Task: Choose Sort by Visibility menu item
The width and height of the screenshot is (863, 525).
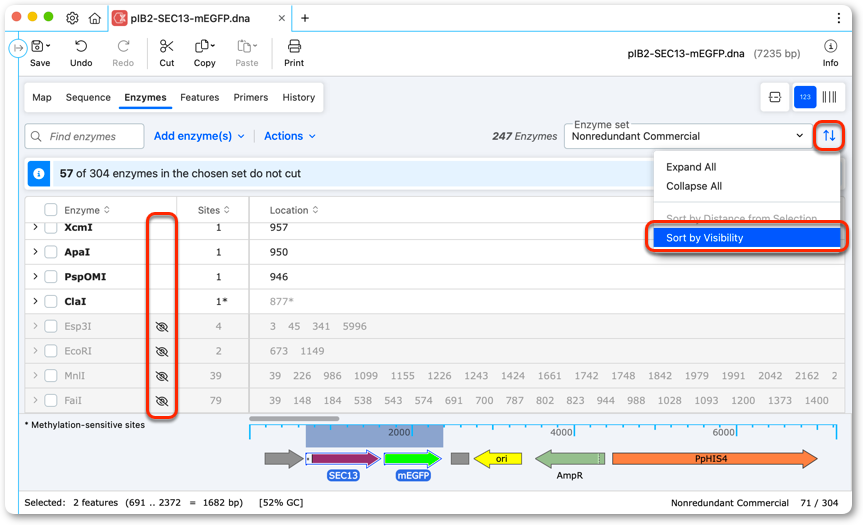Action: pos(747,238)
